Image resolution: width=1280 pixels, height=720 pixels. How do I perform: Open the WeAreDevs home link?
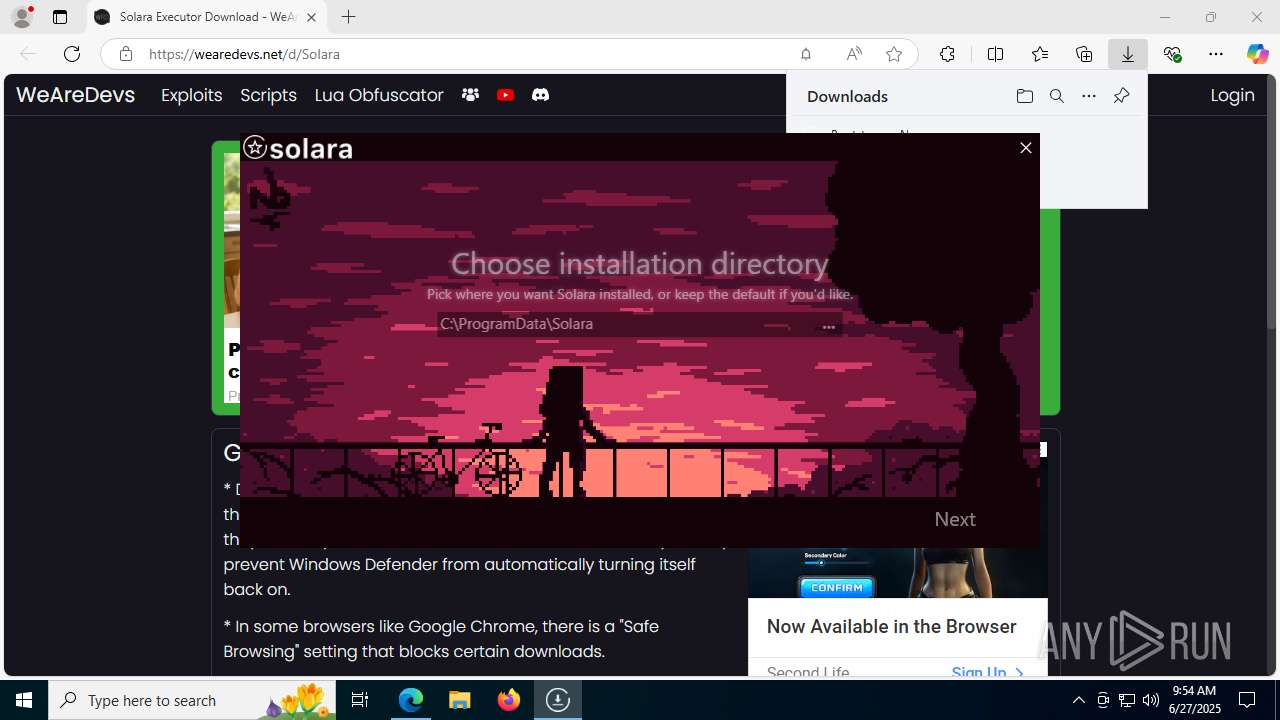coord(75,95)
